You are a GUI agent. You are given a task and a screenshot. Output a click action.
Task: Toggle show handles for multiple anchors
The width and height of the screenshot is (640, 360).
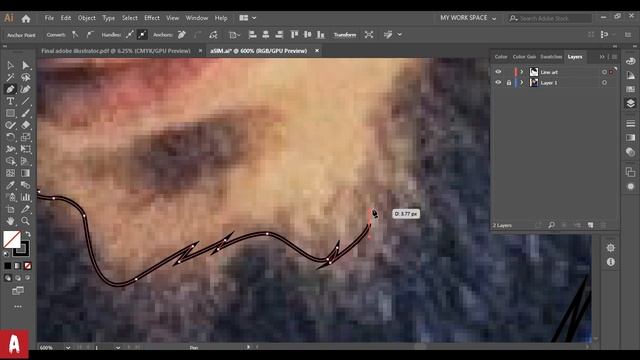[129, 35]
